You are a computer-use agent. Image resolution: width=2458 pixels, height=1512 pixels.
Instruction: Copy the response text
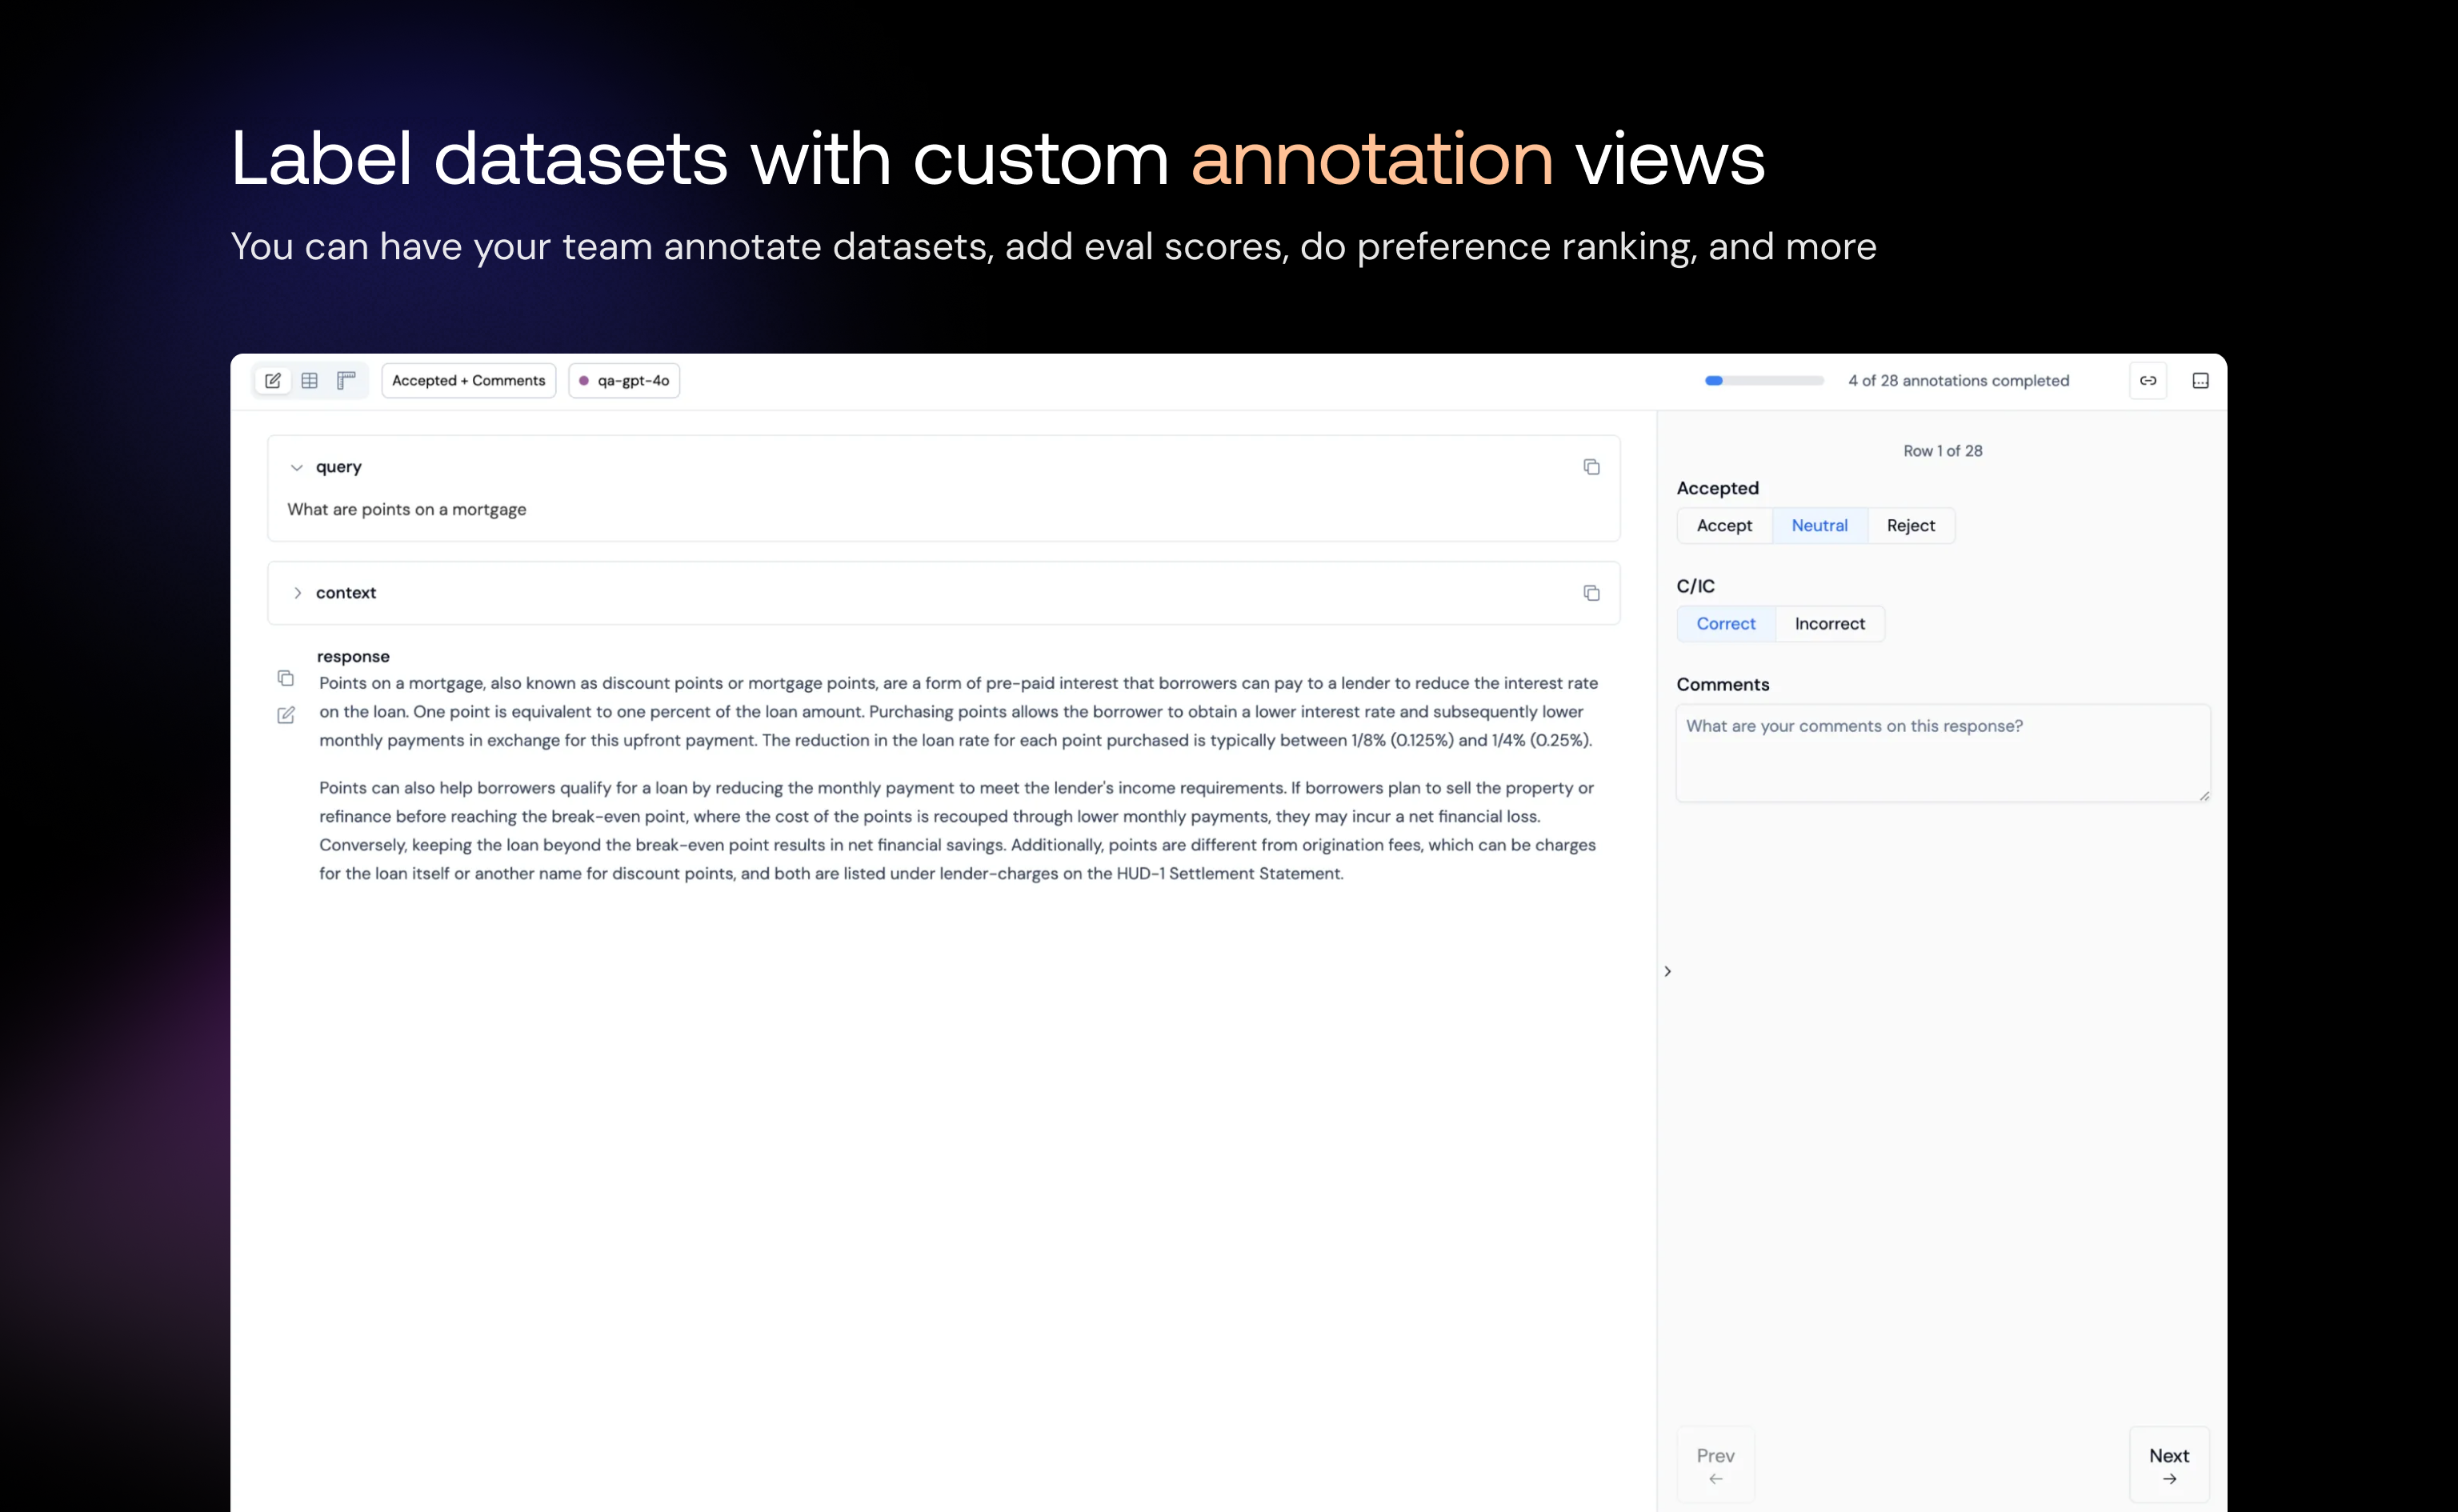(x=286, y=678)
